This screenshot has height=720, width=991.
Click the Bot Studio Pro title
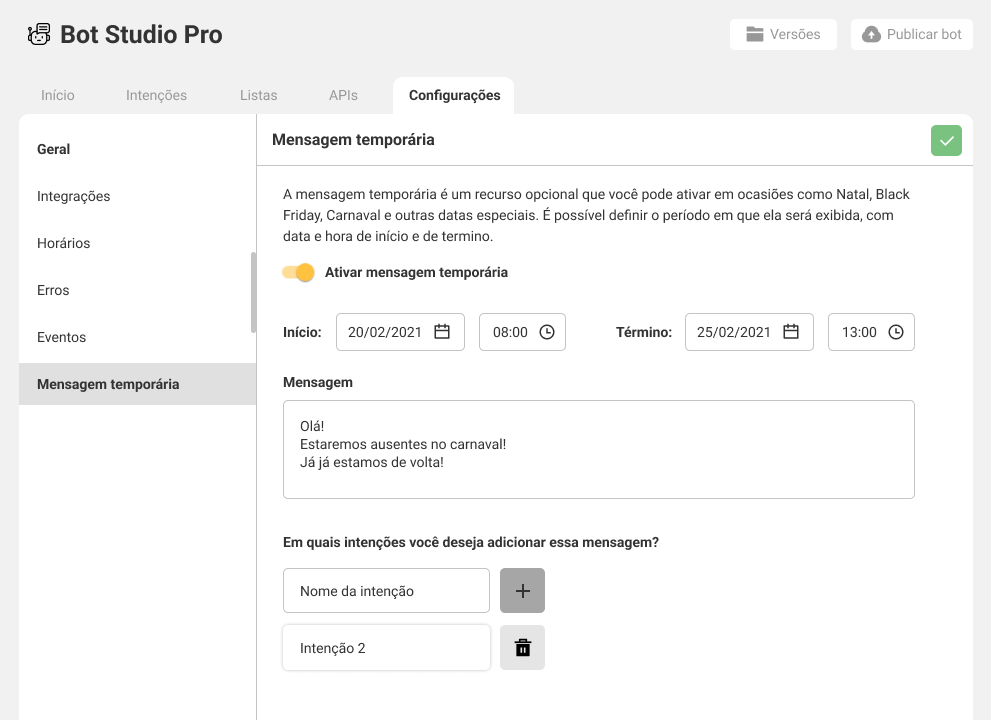[x=141, y=35]
